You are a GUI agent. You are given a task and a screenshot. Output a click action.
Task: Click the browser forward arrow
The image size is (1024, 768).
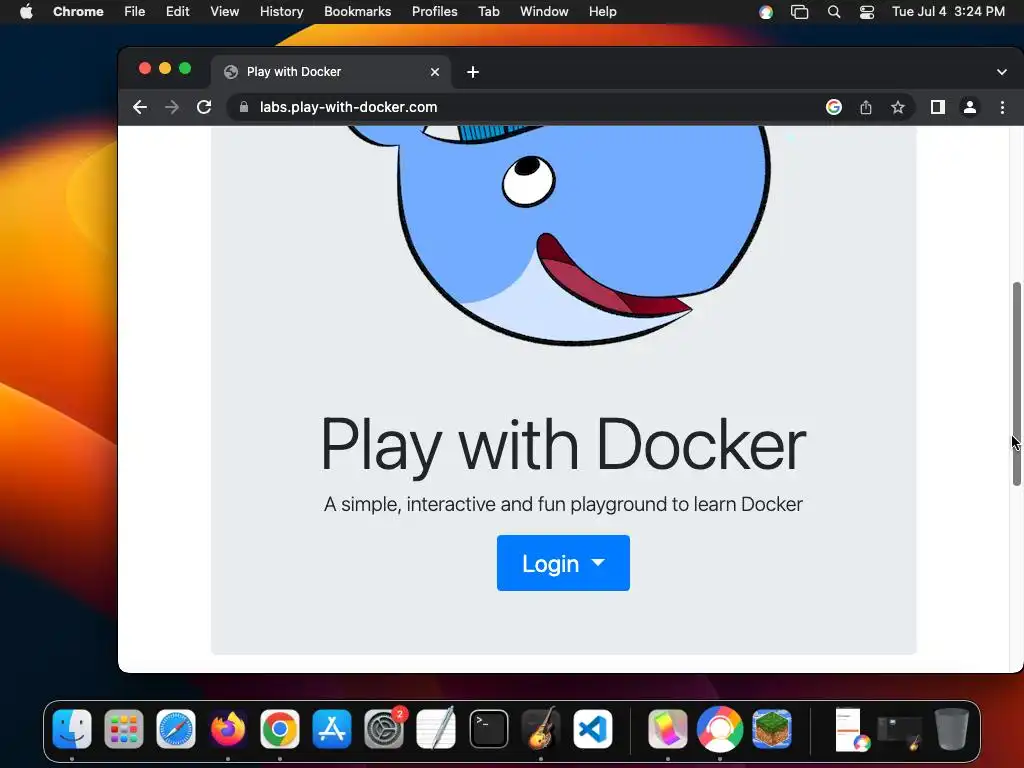(172, 107)
